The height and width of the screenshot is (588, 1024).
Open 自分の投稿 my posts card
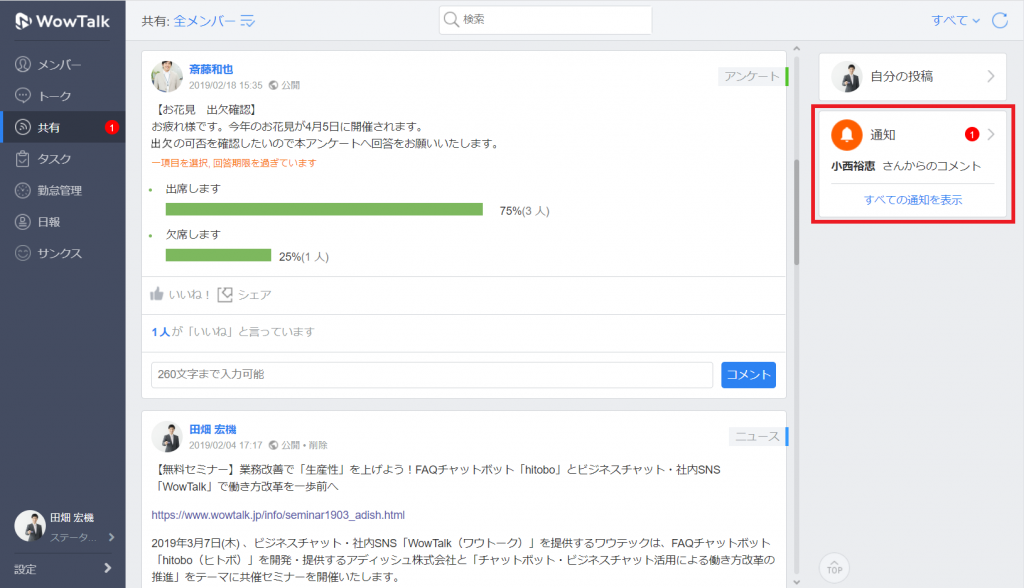[x=912, y=76]
